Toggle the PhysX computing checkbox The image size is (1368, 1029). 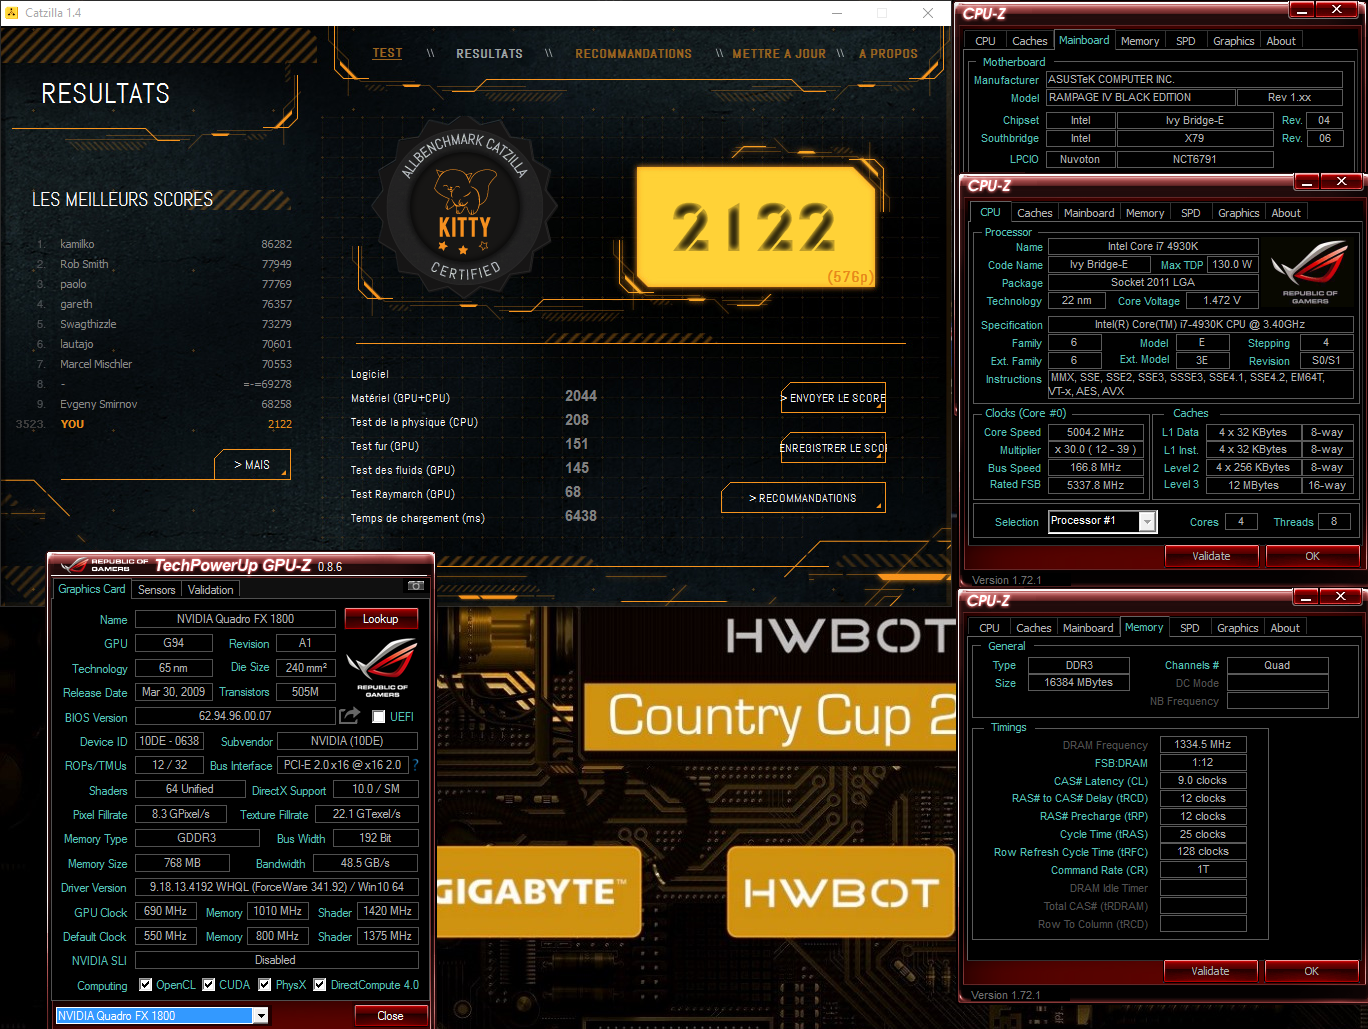pyautogui.click(x=265, y=985)
